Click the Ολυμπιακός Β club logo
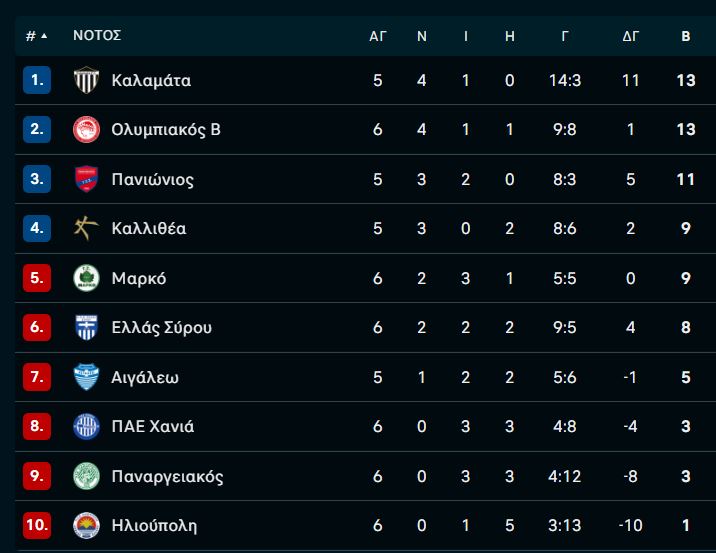The width and height of the screenshot is (716, 553). point(87,129)
